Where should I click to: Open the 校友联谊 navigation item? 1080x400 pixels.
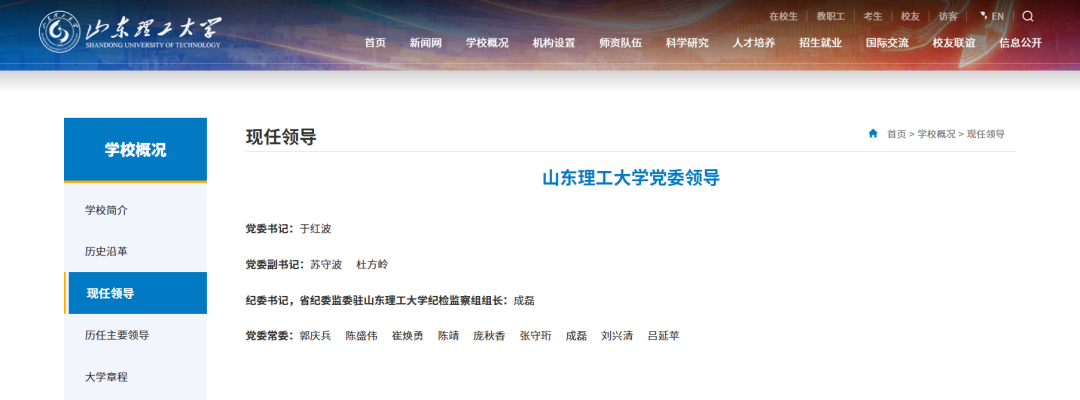(954, 43)
